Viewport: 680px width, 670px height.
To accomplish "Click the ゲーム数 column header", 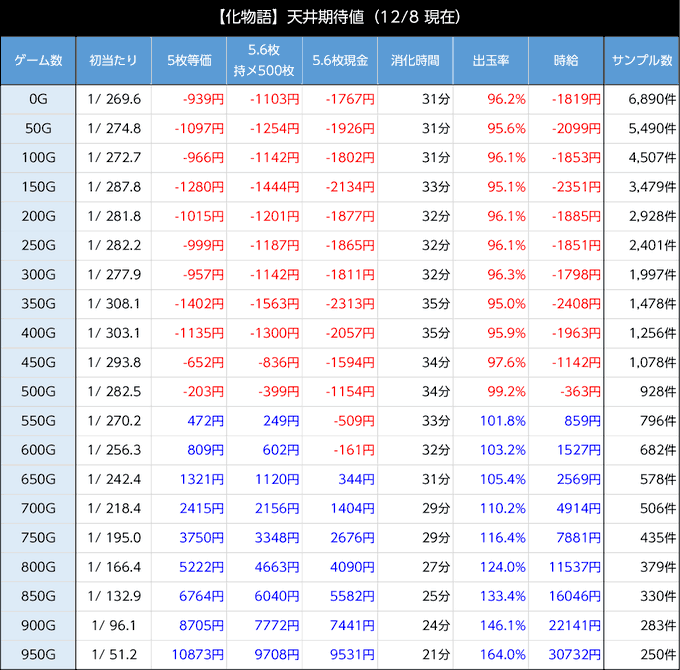I will click(x=38, y=61).
